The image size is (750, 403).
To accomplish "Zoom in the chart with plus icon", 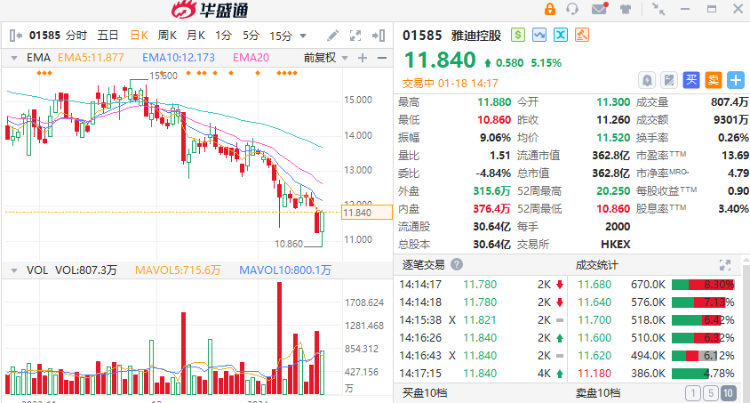I will pos(363,58).
